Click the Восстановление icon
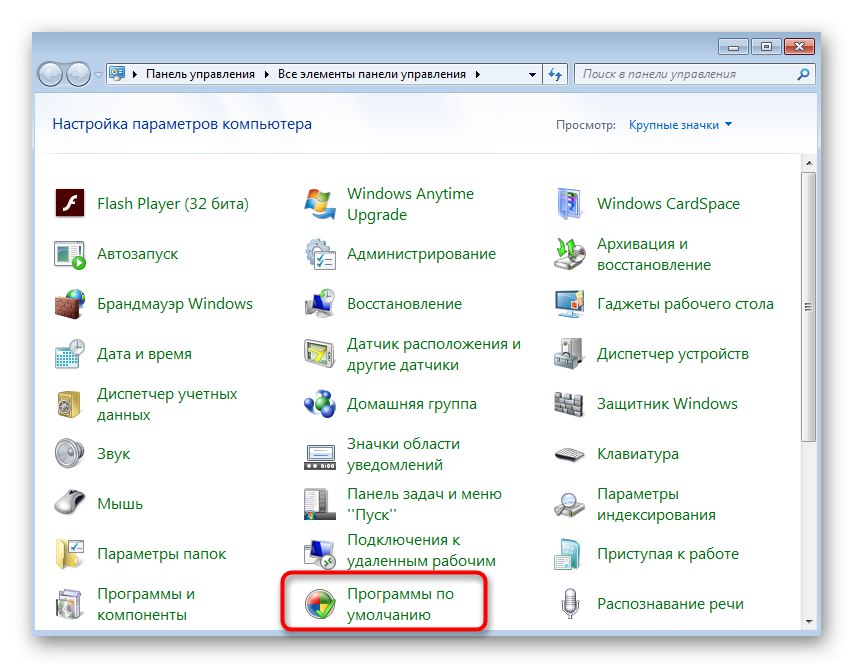Viewport: 853px width, 668px height. tap(320, 304)
